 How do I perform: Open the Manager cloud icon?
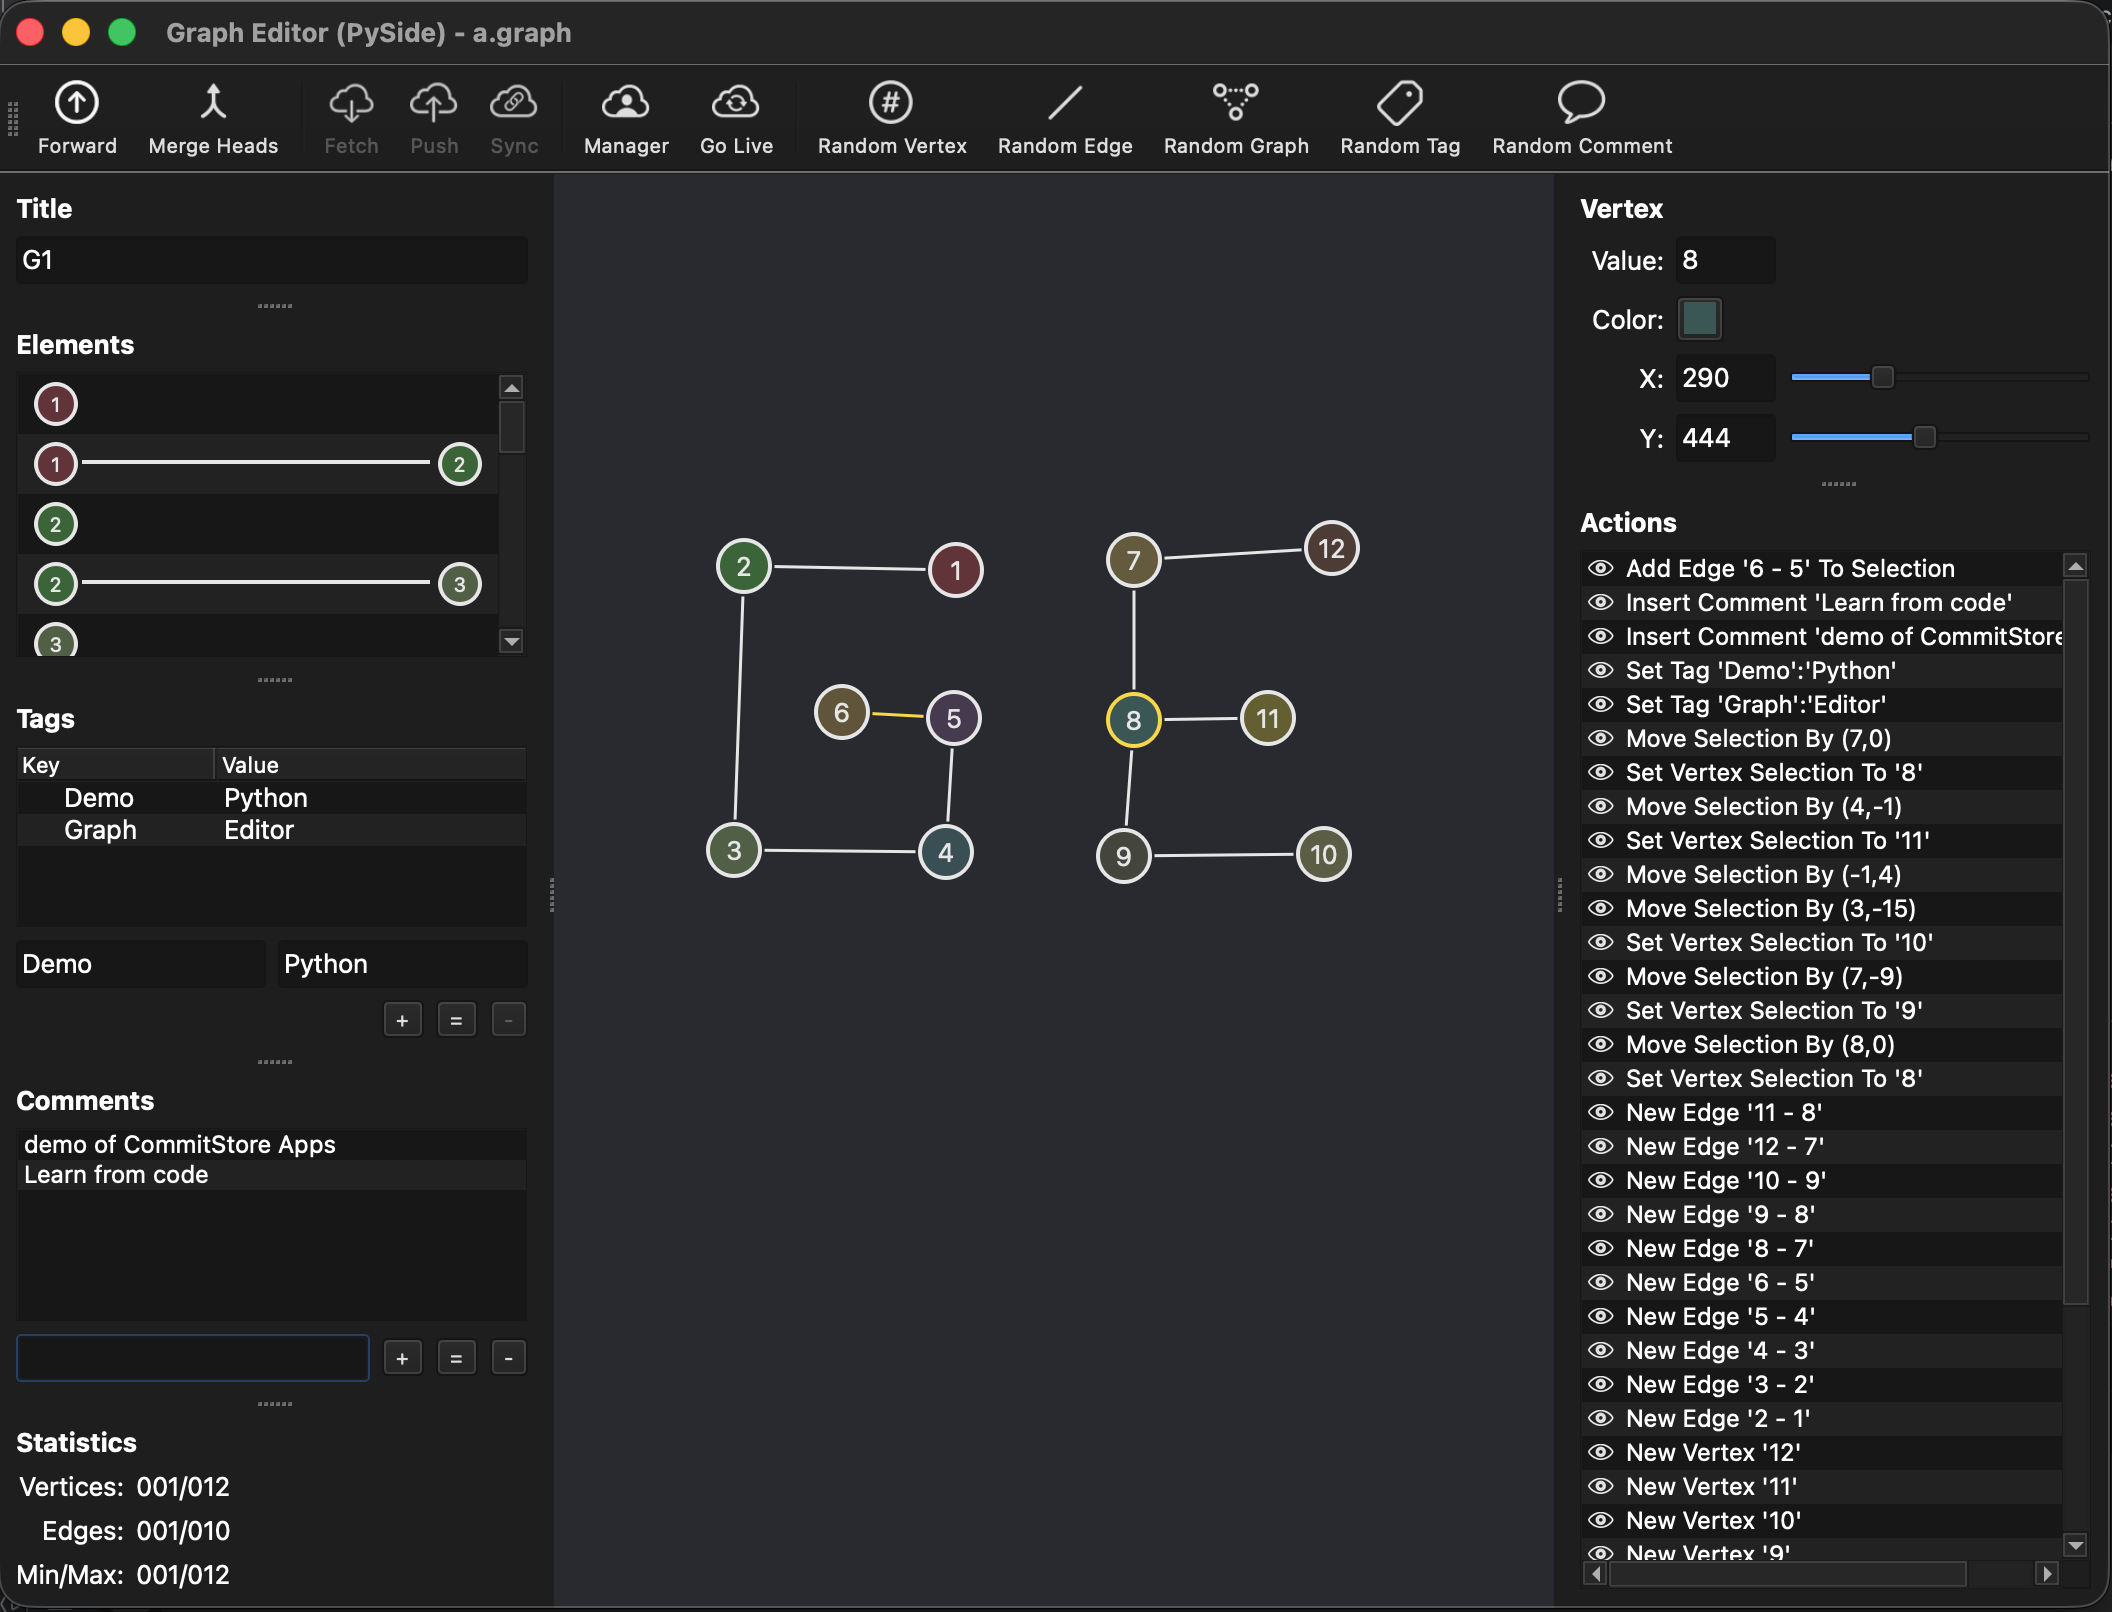pyautogui.click(x=626, y=103)
